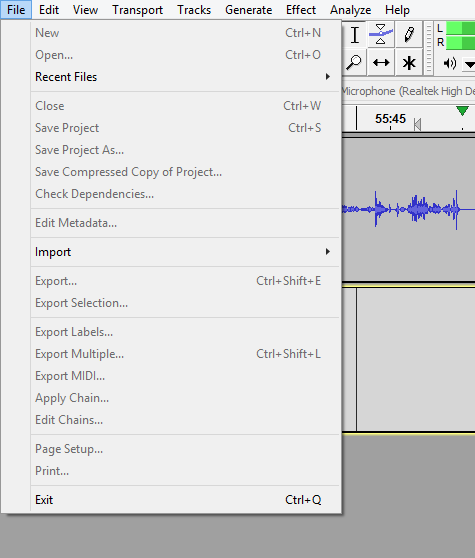Select the Selection (I-beam) tool
Screen dimensions: 475x558
(x=354, y=35)
